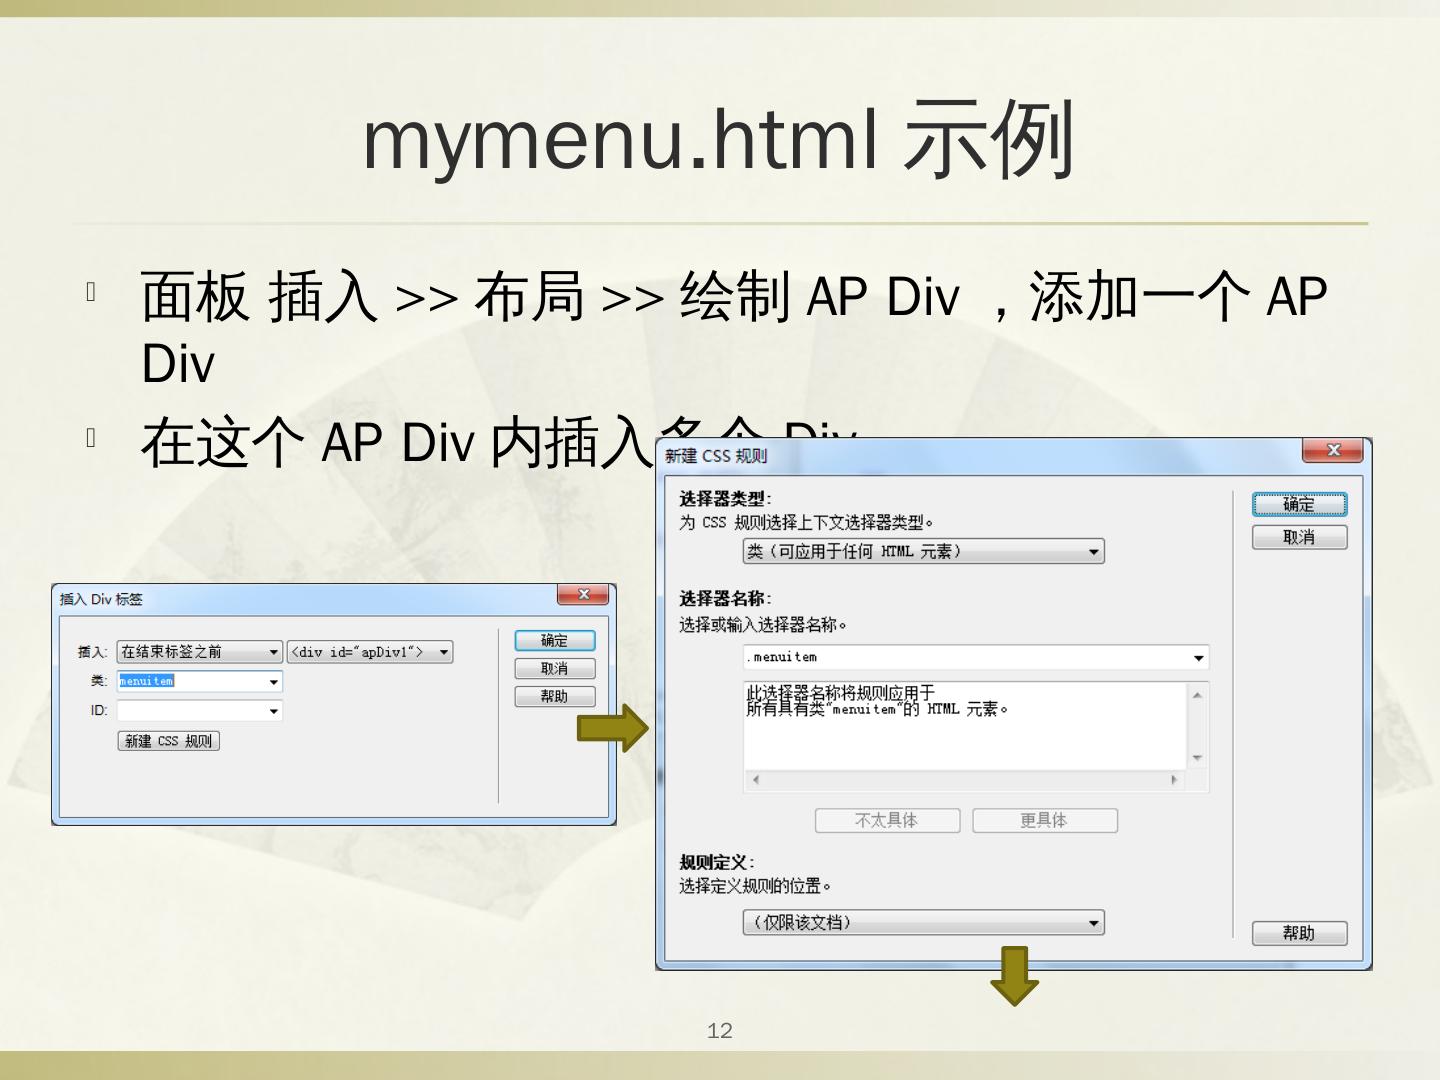This screenshot has height=1080, width=1440.
Task: Click the 不太具体 button
Action: point(887,820)
